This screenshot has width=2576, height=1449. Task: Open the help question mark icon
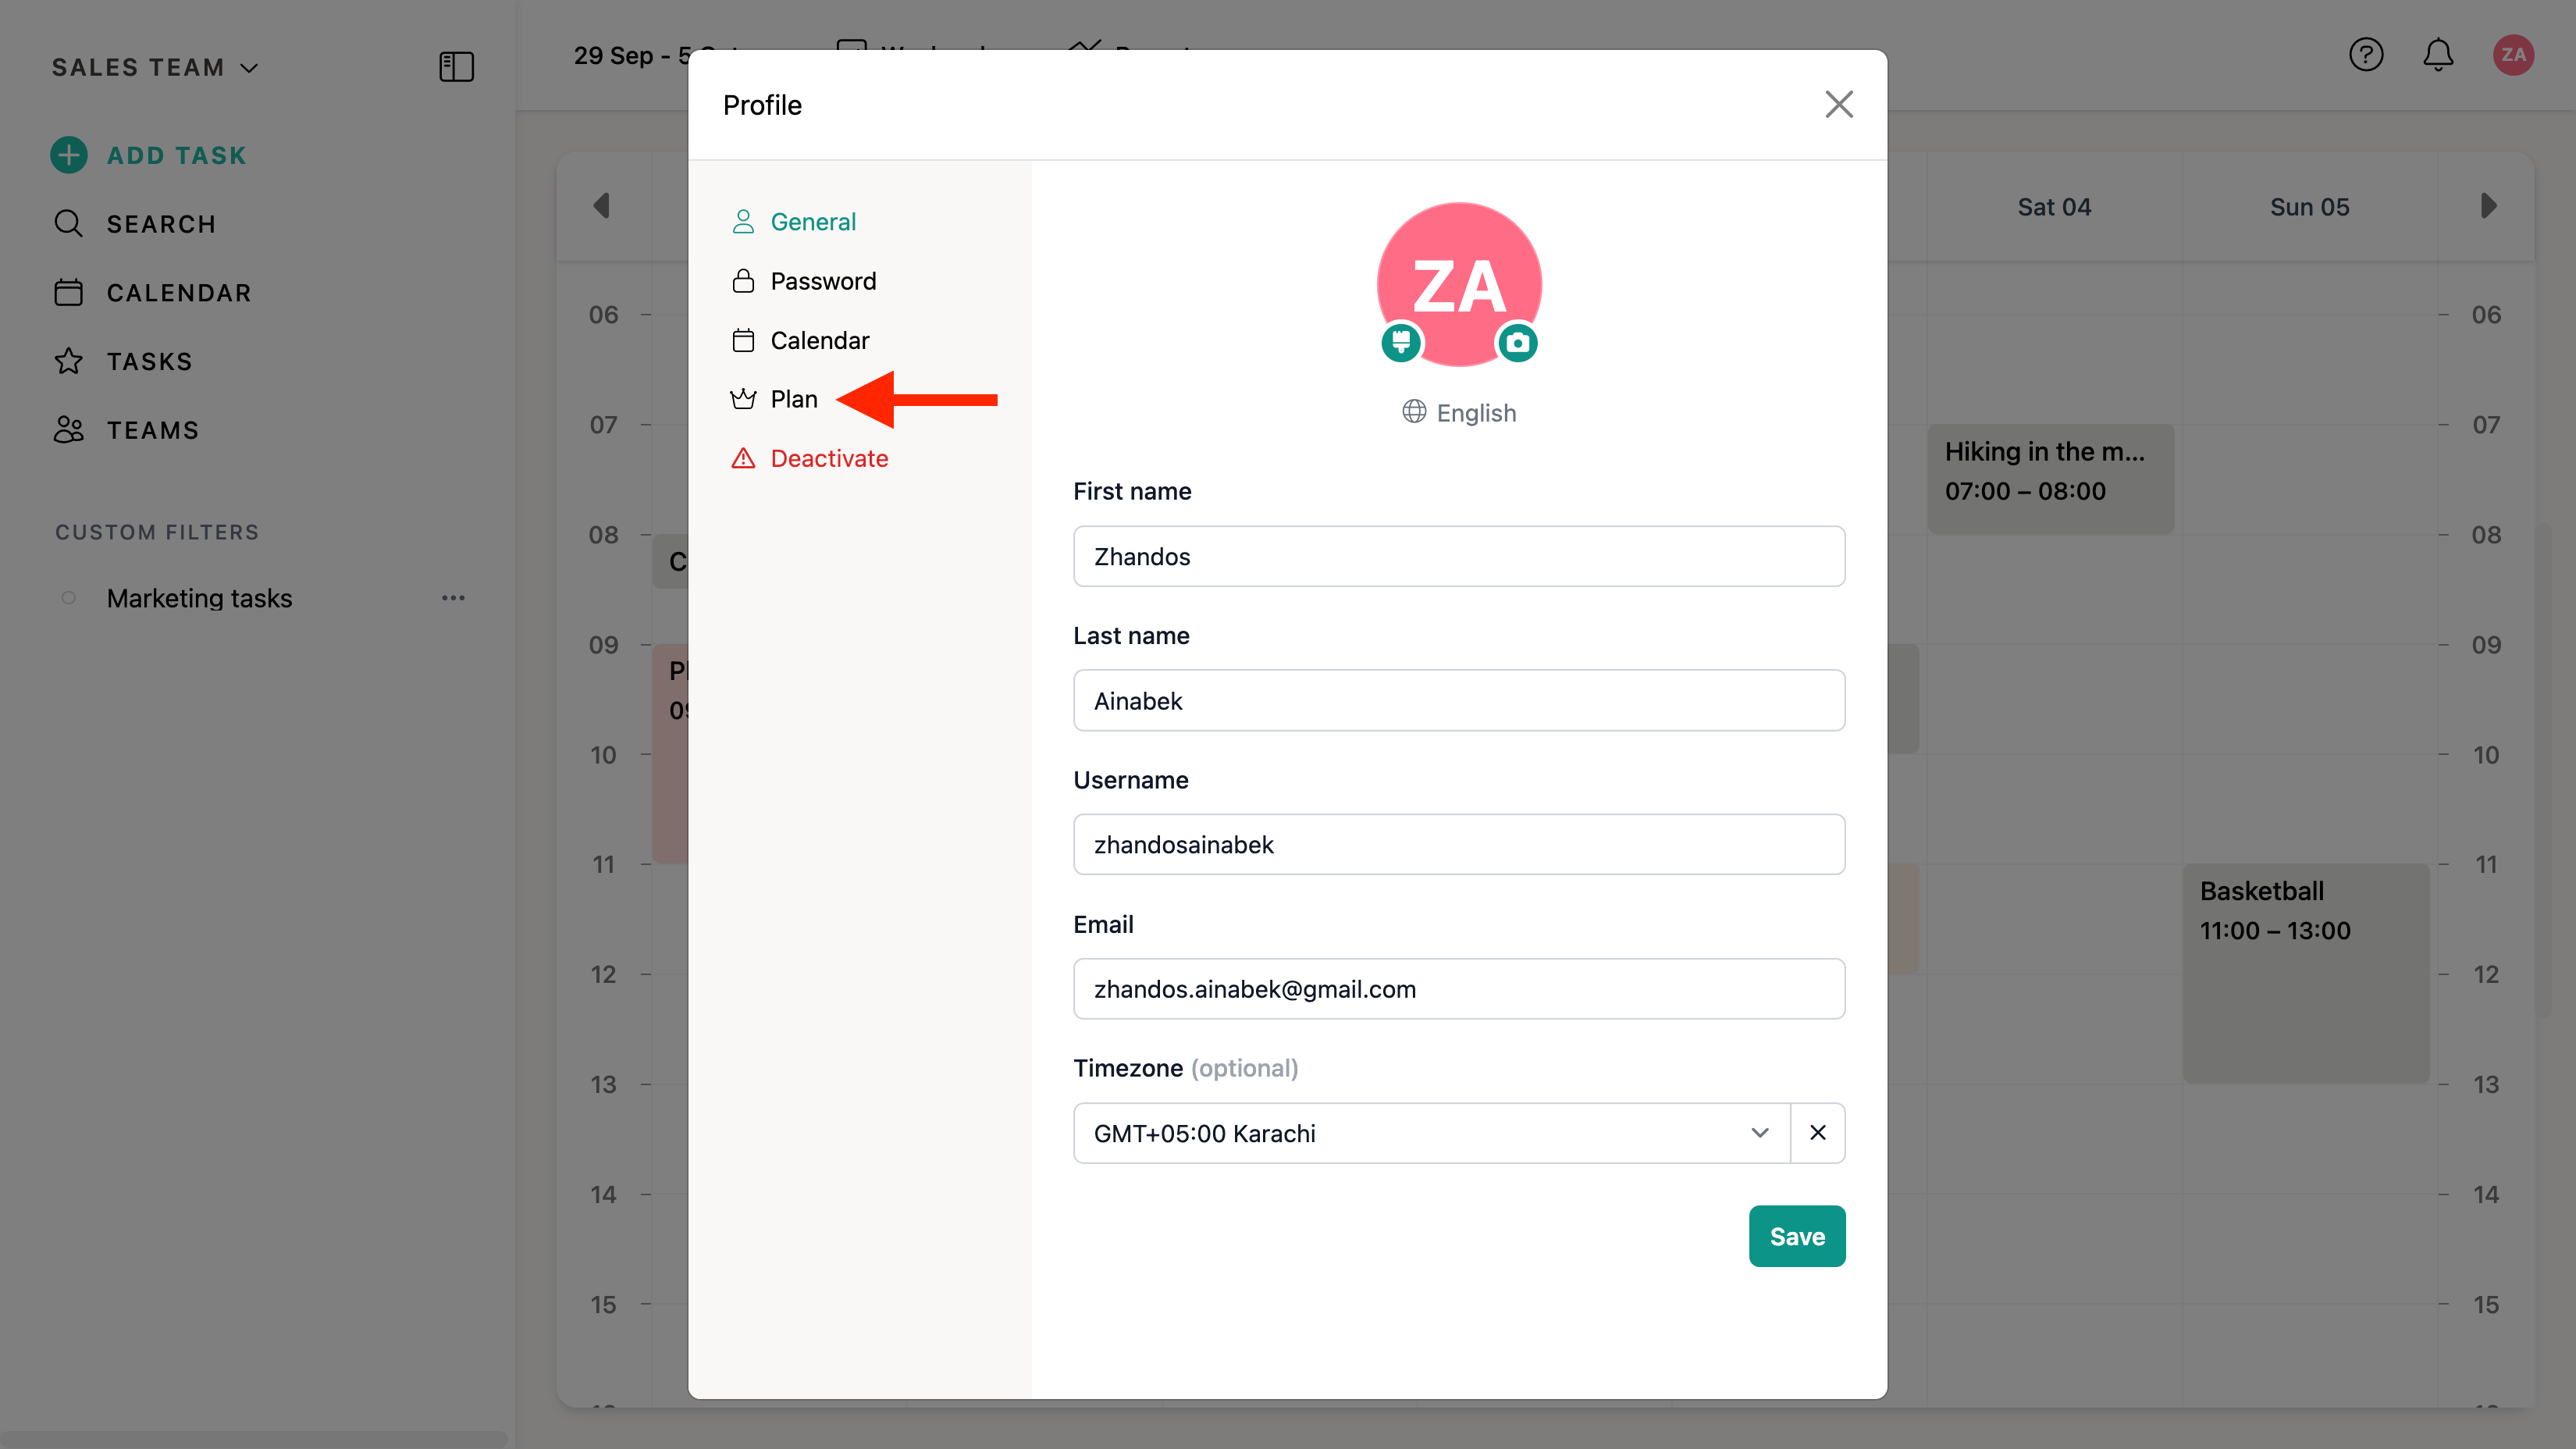(x=2365, y=55)
